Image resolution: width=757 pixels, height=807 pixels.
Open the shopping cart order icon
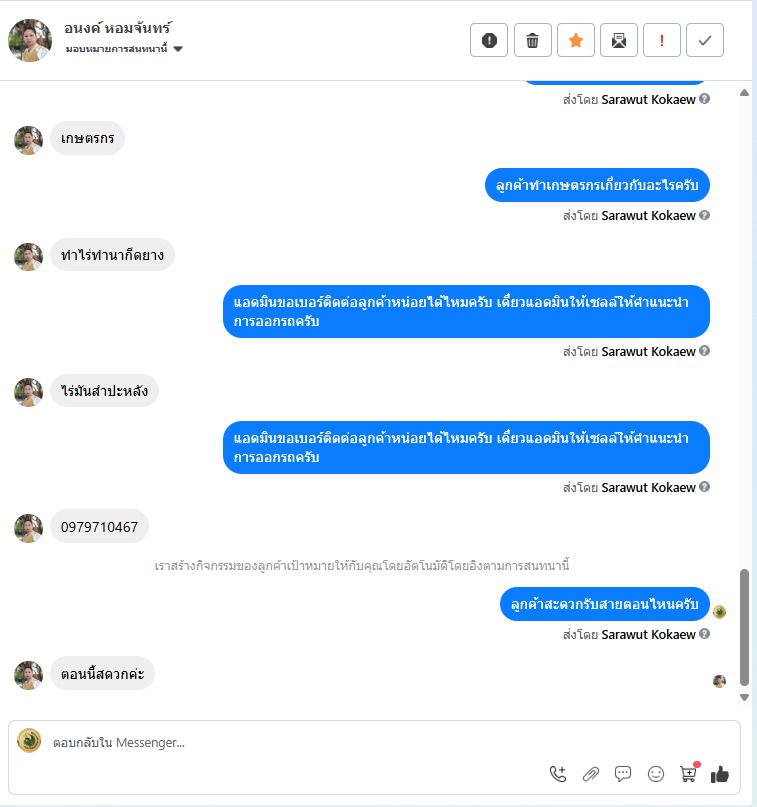(x=689, y=774)
